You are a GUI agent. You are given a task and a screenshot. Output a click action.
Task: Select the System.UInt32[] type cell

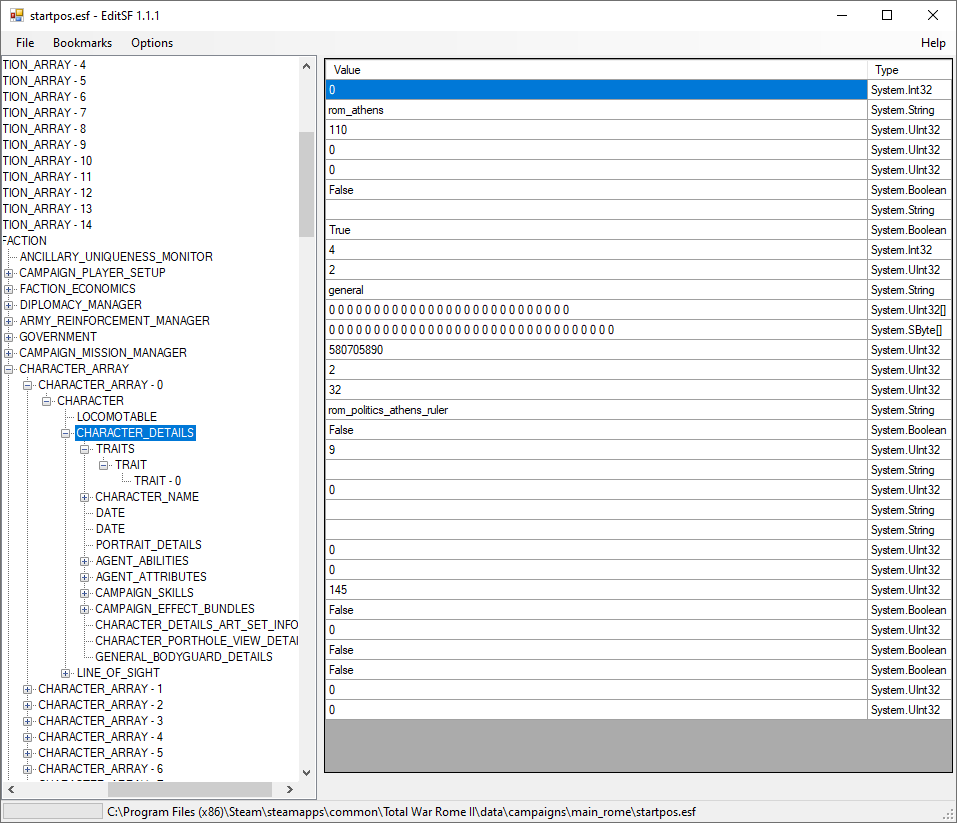pos(909,310)
